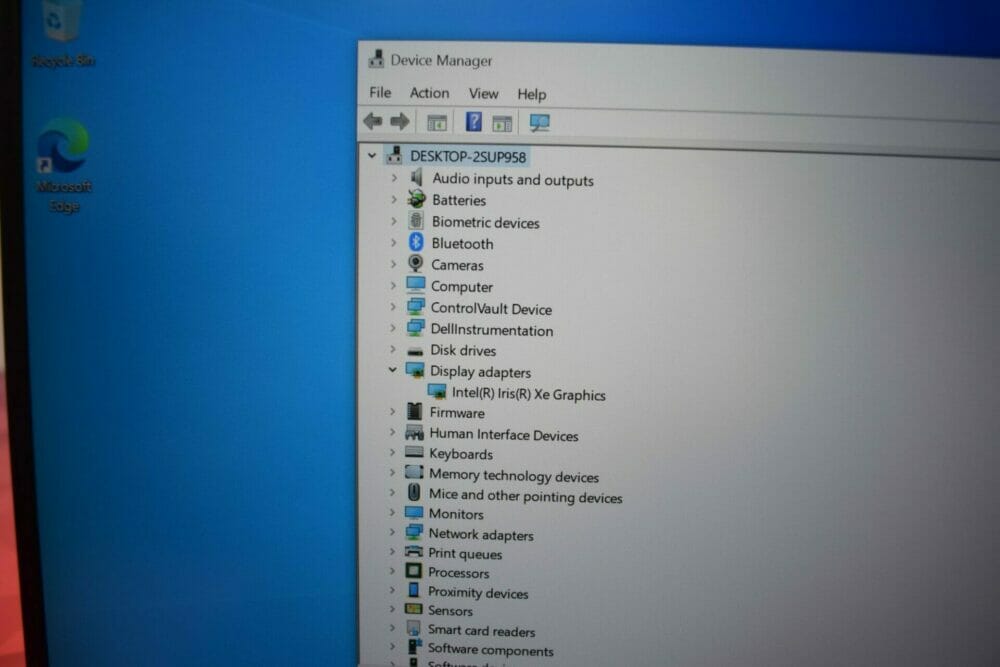The width and height of the screenshot is (1000, 667).
Task: Select the Software components label
Action: 490,650
